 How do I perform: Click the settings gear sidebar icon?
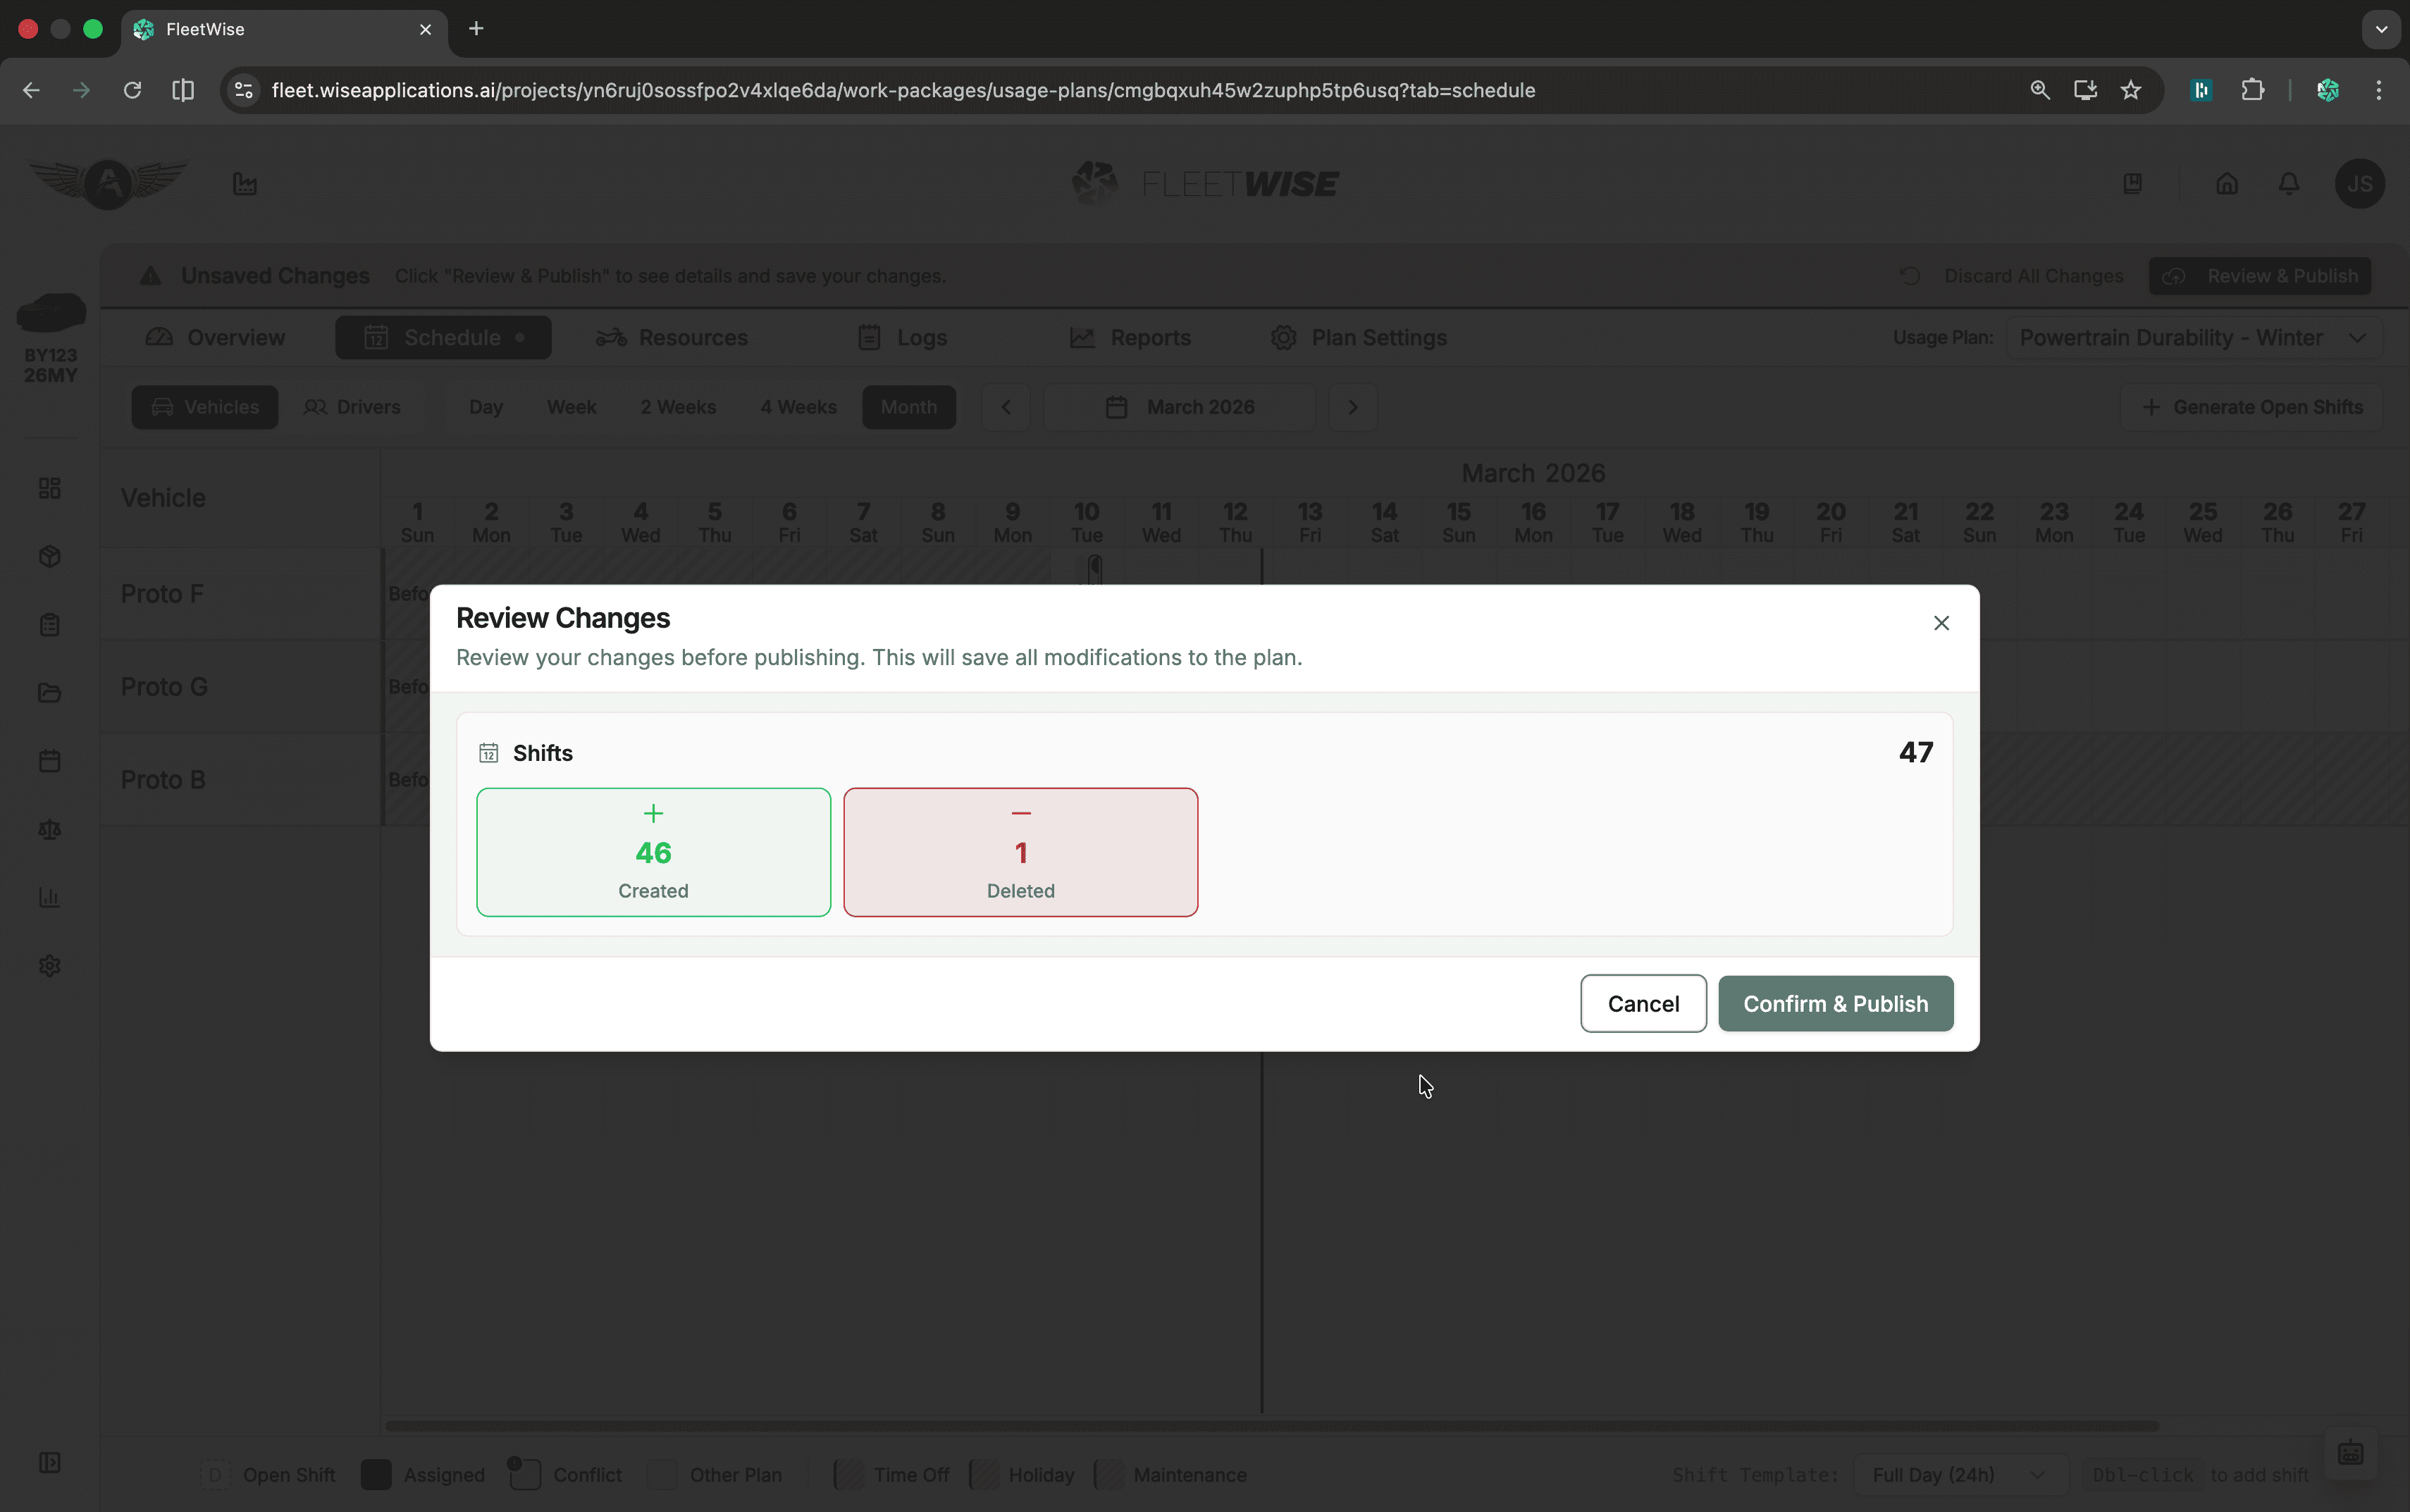click(x=50, y=966)
